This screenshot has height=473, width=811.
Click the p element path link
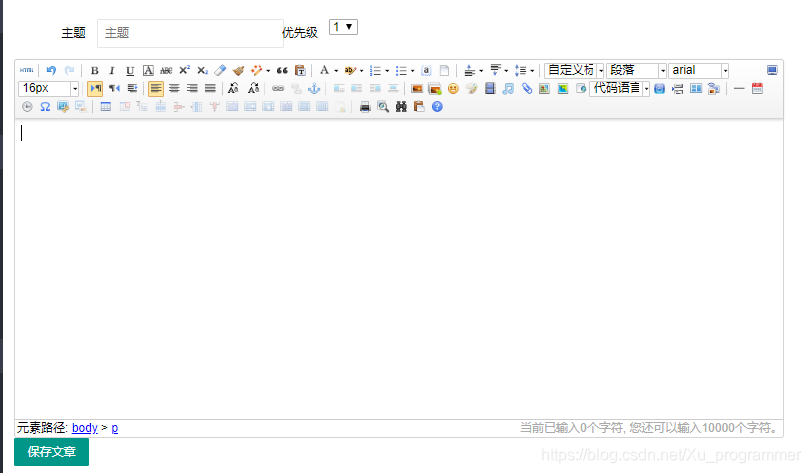(115, 428)
